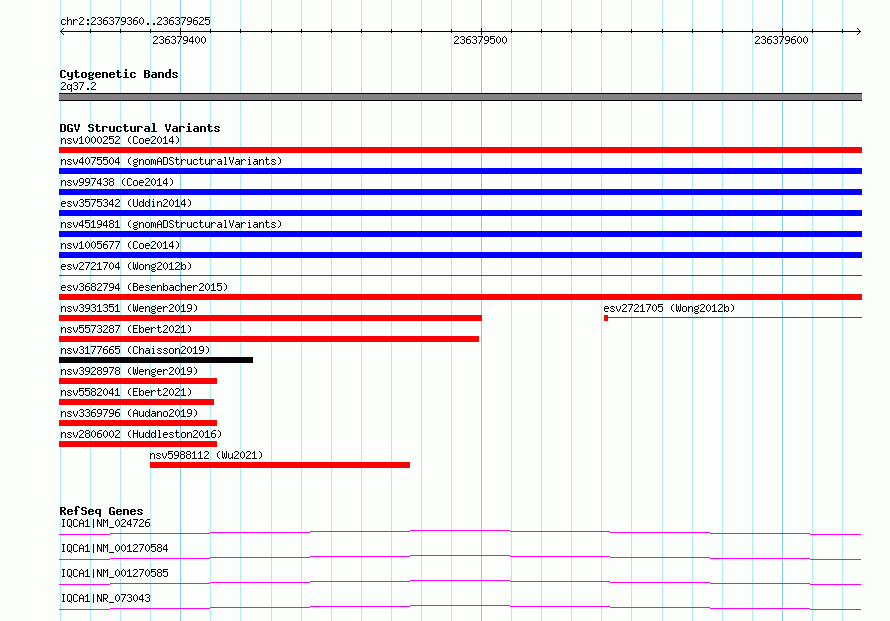Open the Cytogenetic Bands track heading

[x=119, y=74]
